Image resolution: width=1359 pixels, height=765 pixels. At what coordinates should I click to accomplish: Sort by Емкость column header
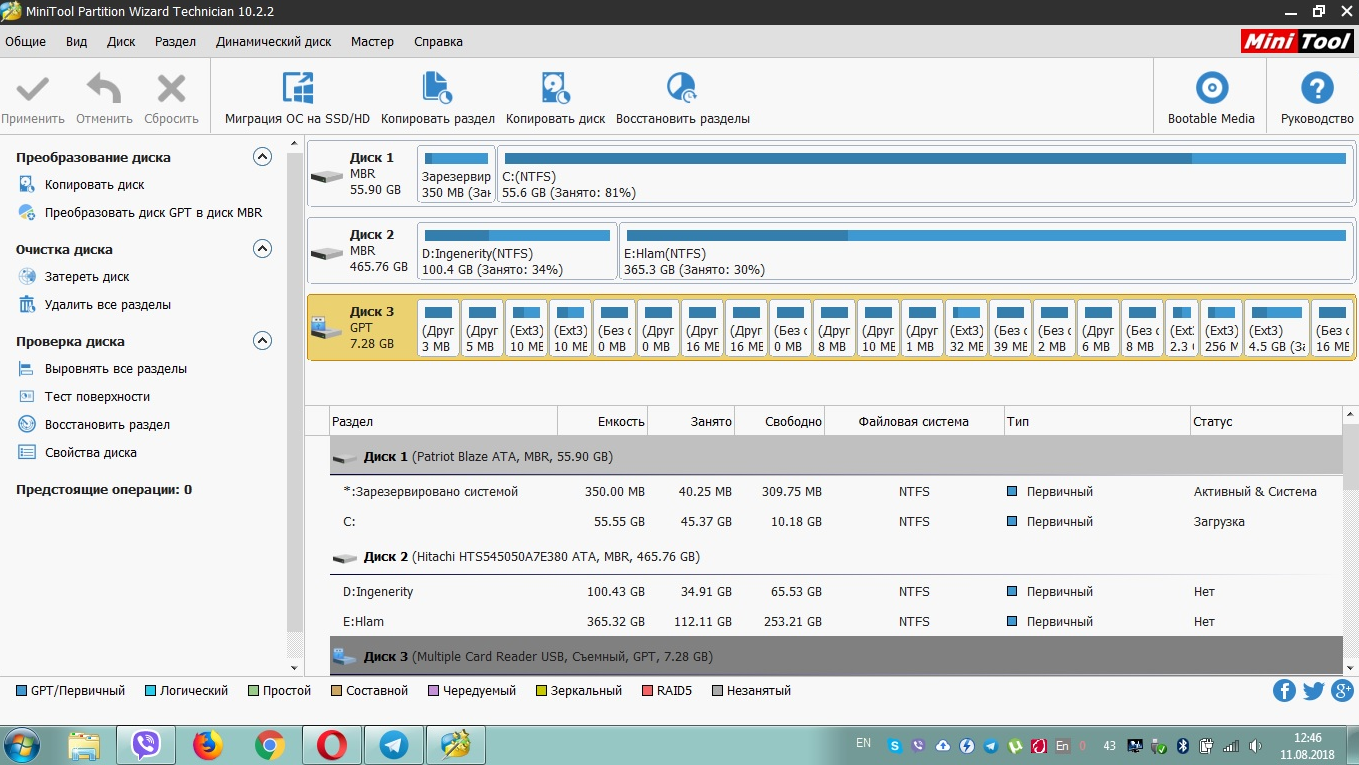coord(602,422)
